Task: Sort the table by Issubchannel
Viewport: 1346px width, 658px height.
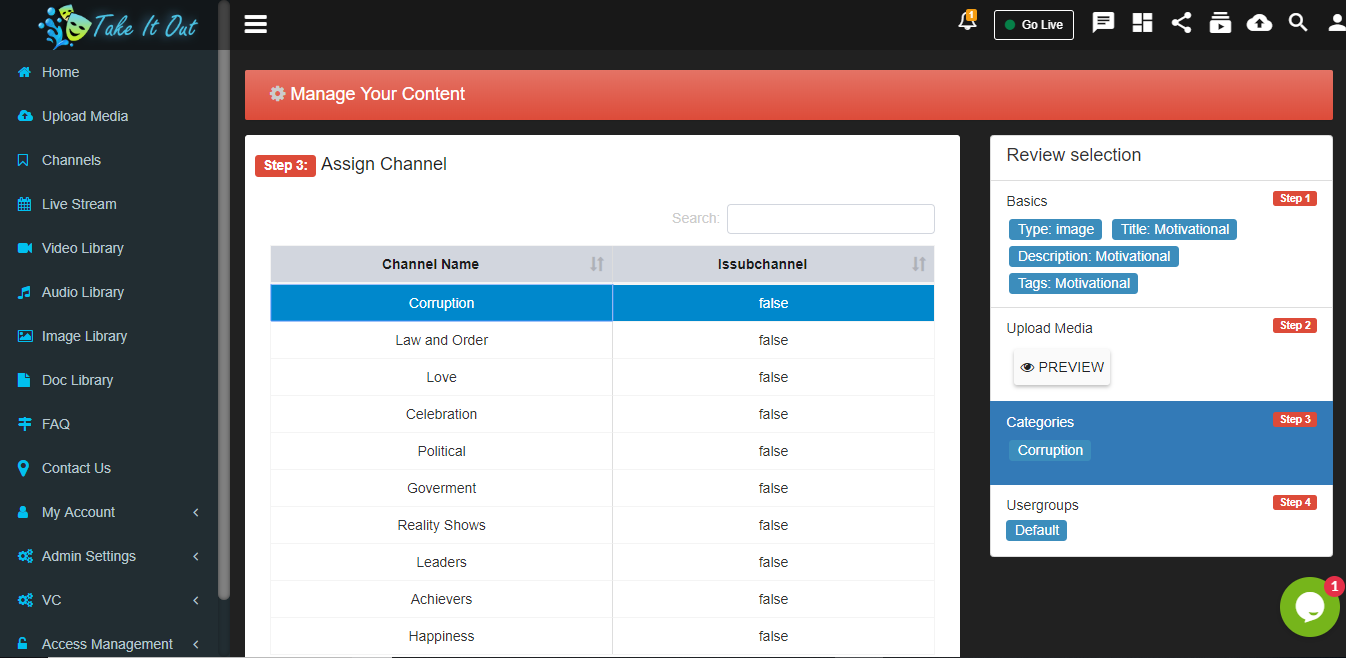Action: 773,264
